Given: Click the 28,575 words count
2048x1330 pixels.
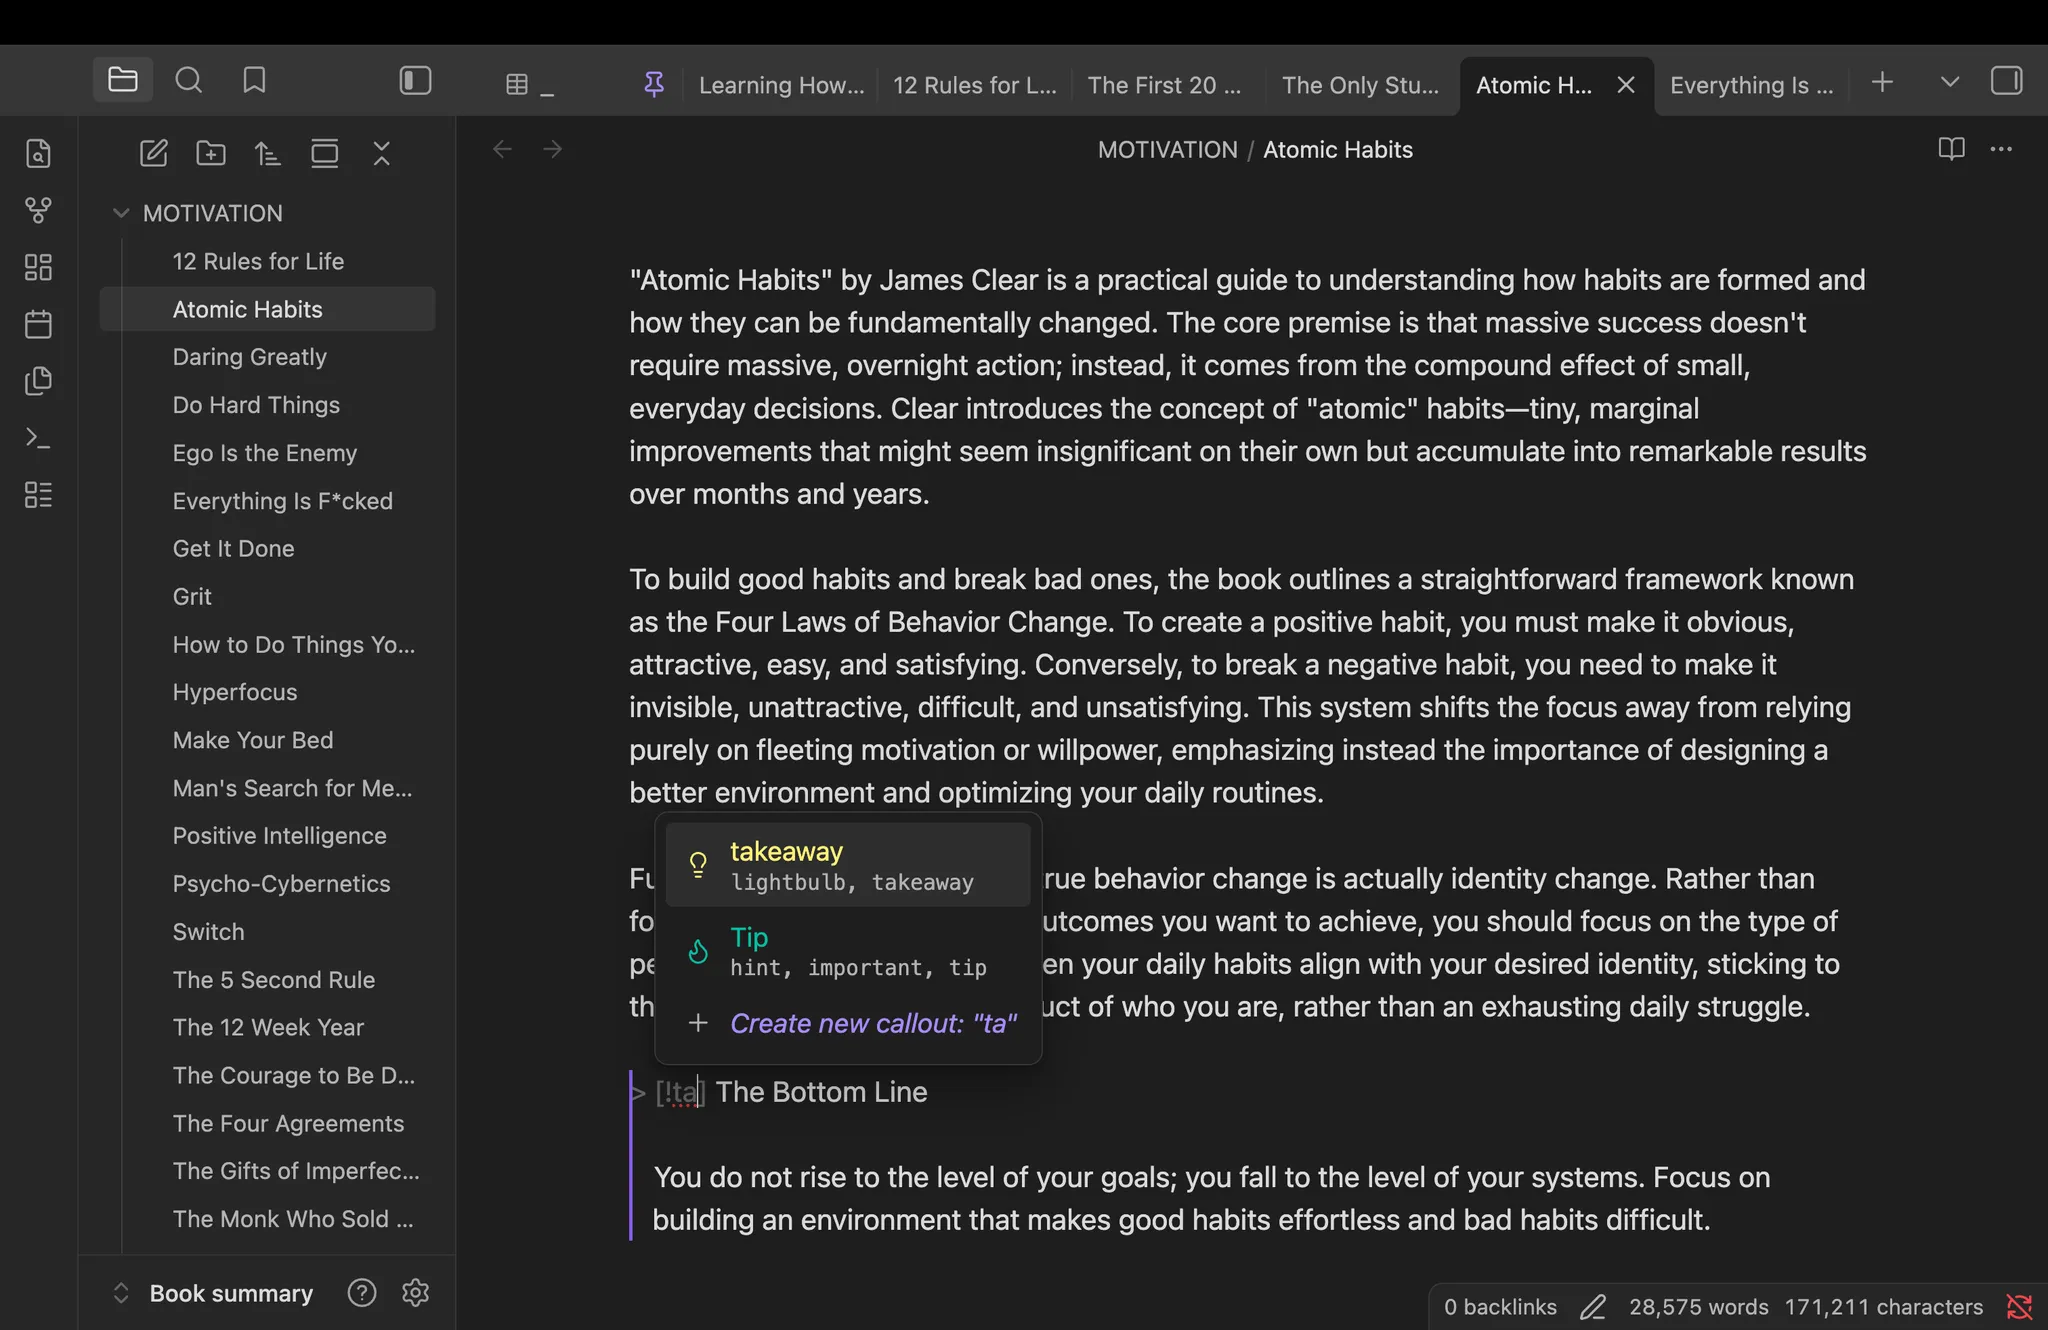Looking at the screenshot, I should [x=1698, y=1307].
